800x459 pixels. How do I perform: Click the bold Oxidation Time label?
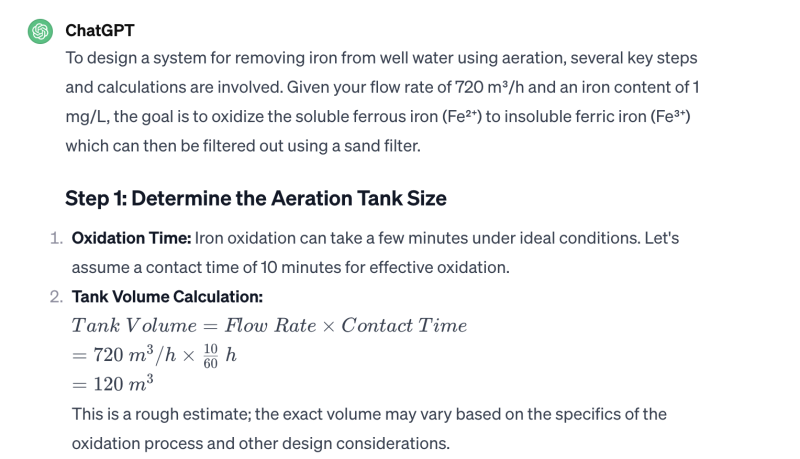[x=131, y=238]
